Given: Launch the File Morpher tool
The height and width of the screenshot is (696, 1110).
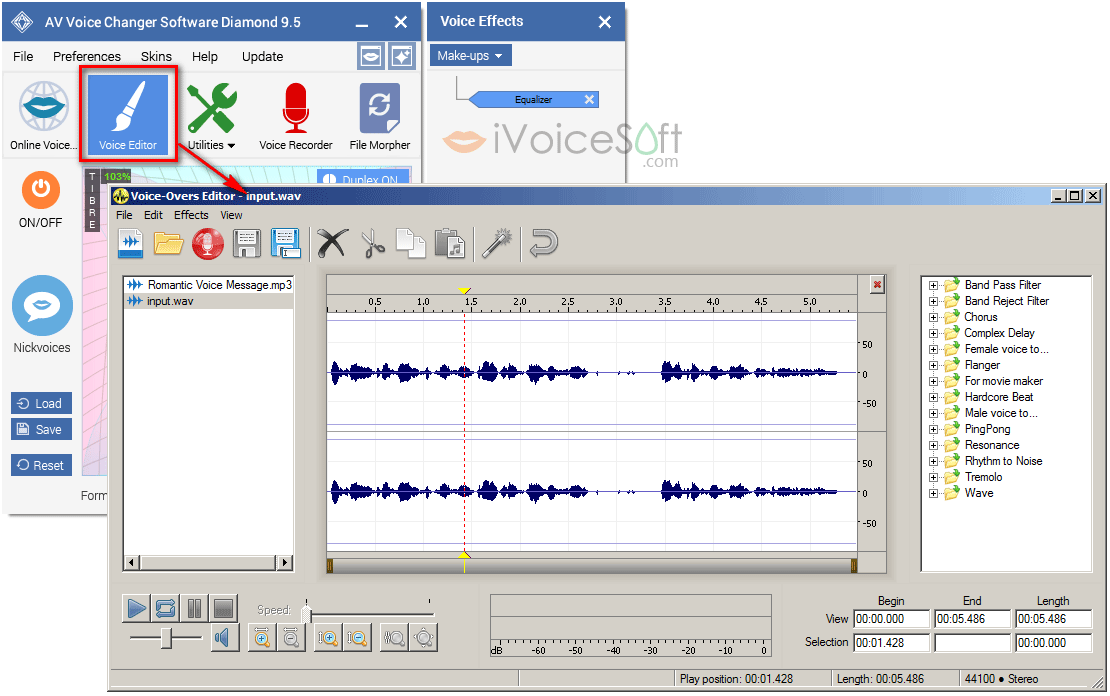Looking at the screenshot, I should click(x=379, y=115).
